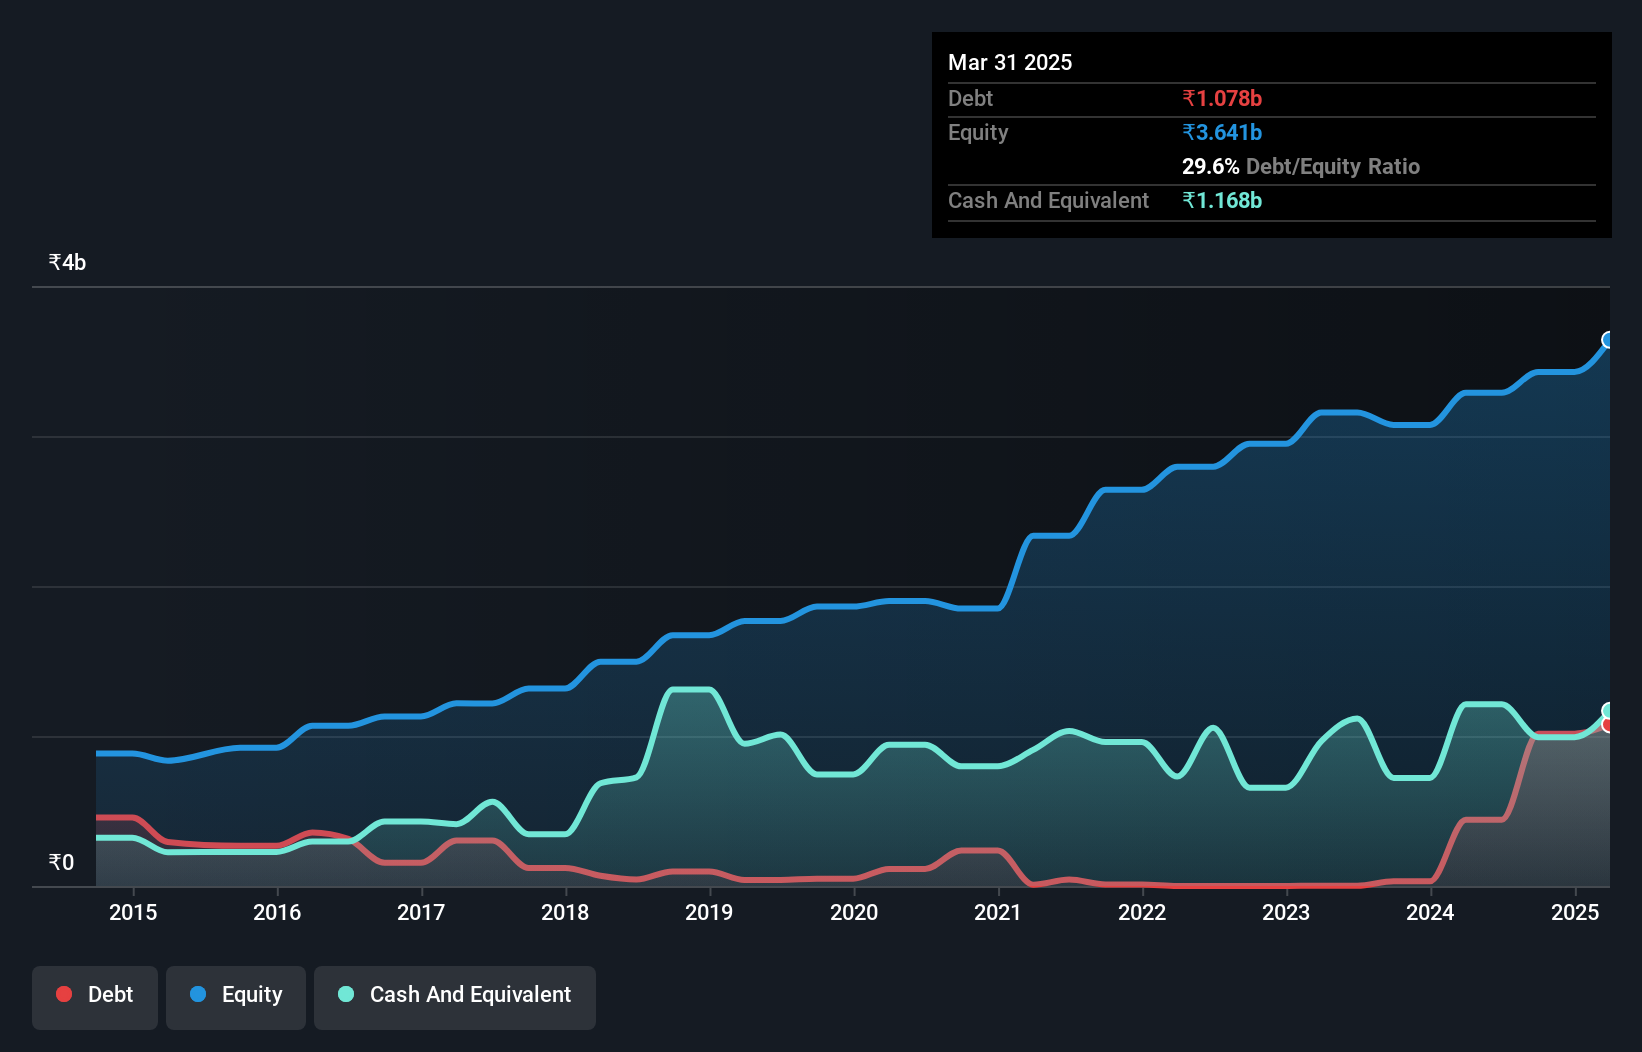Image resolution: width=1642 pixels, height=1052 pixels.
Task: Select the blue Equity endpoint marker on chart
Action: 1608,340
